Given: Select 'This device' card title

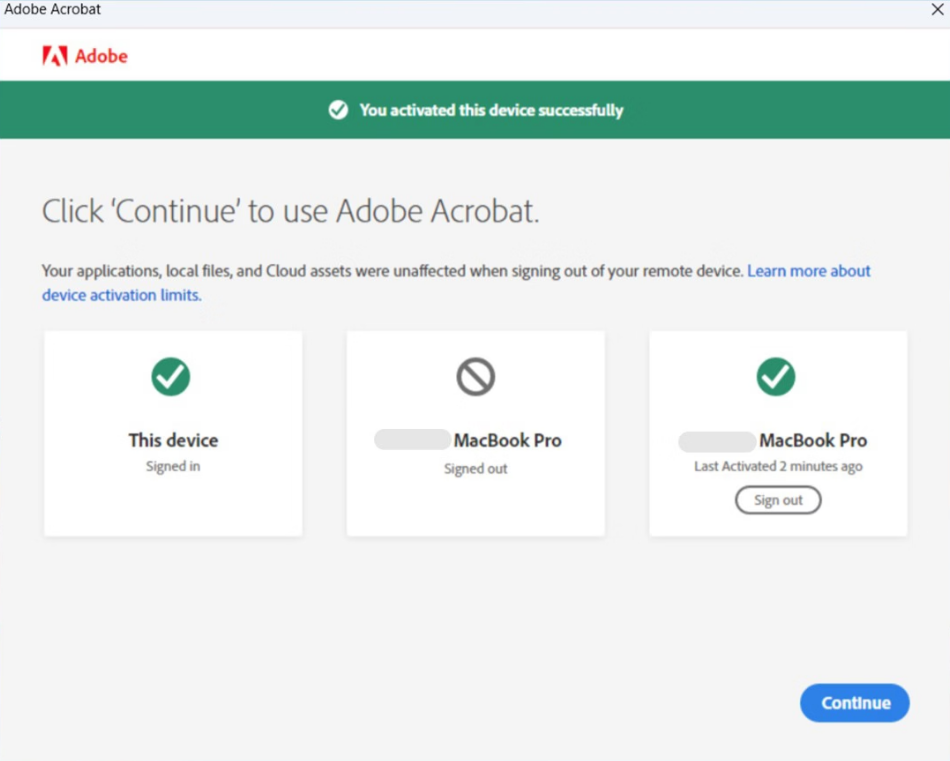Looking at the screenshot, I should [173, 440].
